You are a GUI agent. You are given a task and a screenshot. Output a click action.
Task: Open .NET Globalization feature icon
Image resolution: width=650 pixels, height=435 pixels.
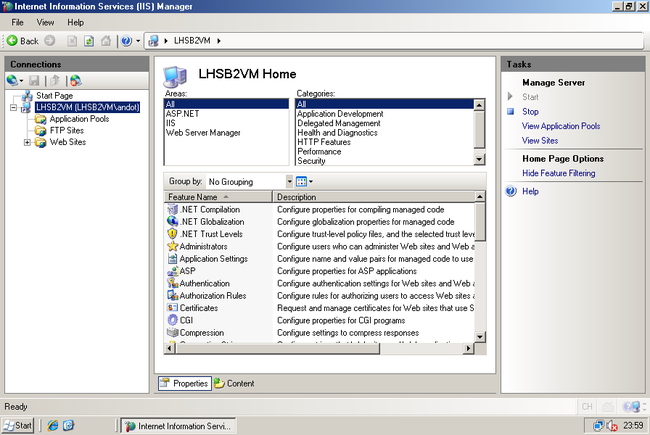coord(172,221)
